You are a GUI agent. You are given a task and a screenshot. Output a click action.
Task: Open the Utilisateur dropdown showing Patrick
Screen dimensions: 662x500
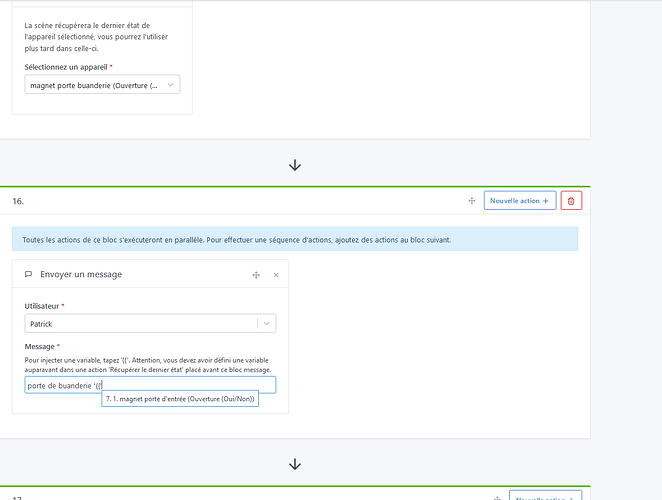(140, 323)
